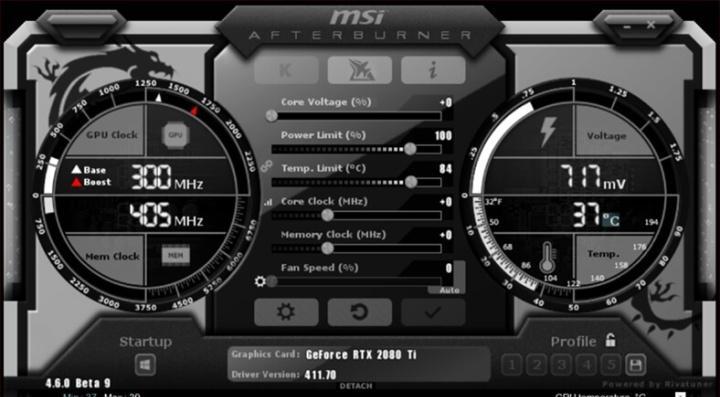Select profile slot 3
Viewport: 720px width, 397px height.
pos(561,365)
